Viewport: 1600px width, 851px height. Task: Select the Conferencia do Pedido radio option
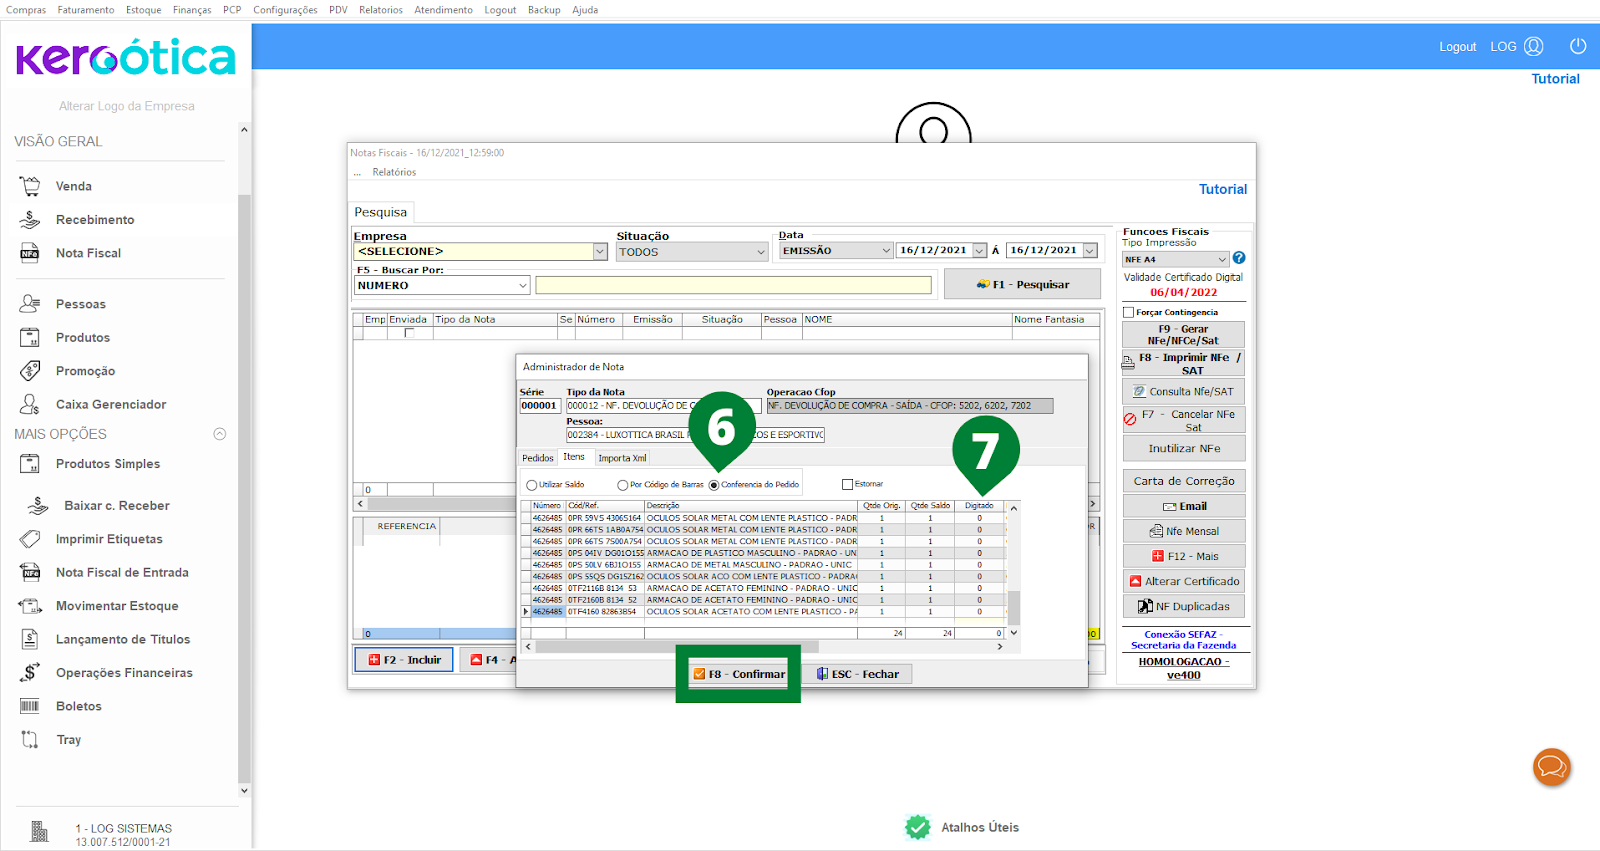(714, 485)
